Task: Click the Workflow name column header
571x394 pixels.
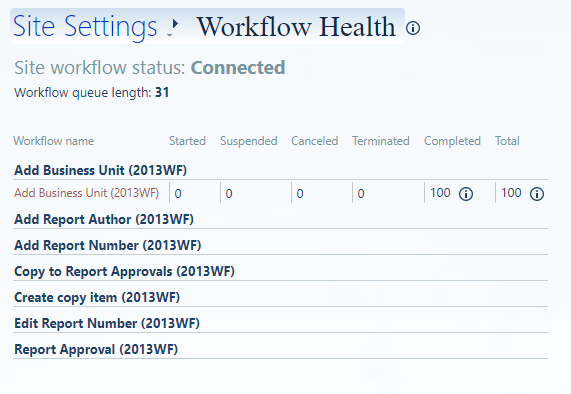Action: pyautogui.click(x=54, y=141)
